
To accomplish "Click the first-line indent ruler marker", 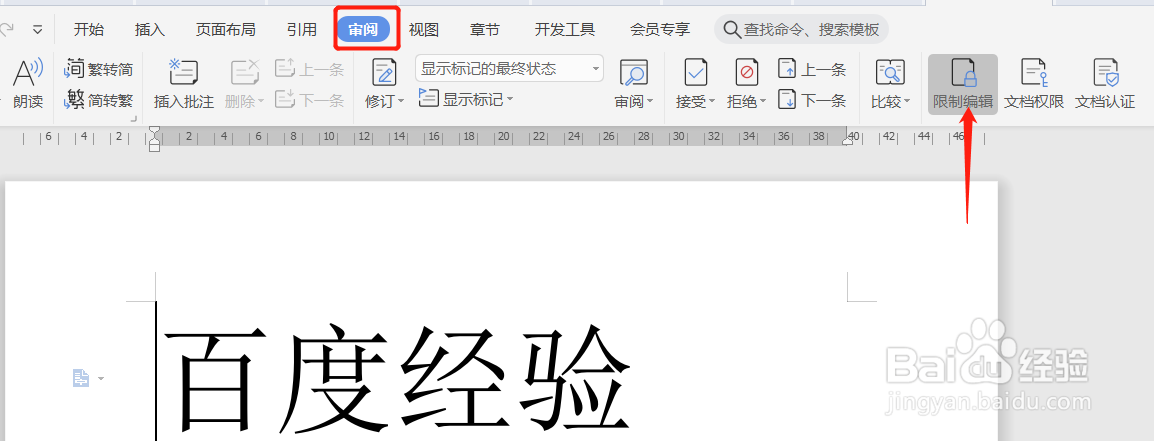I will (155, 131).
